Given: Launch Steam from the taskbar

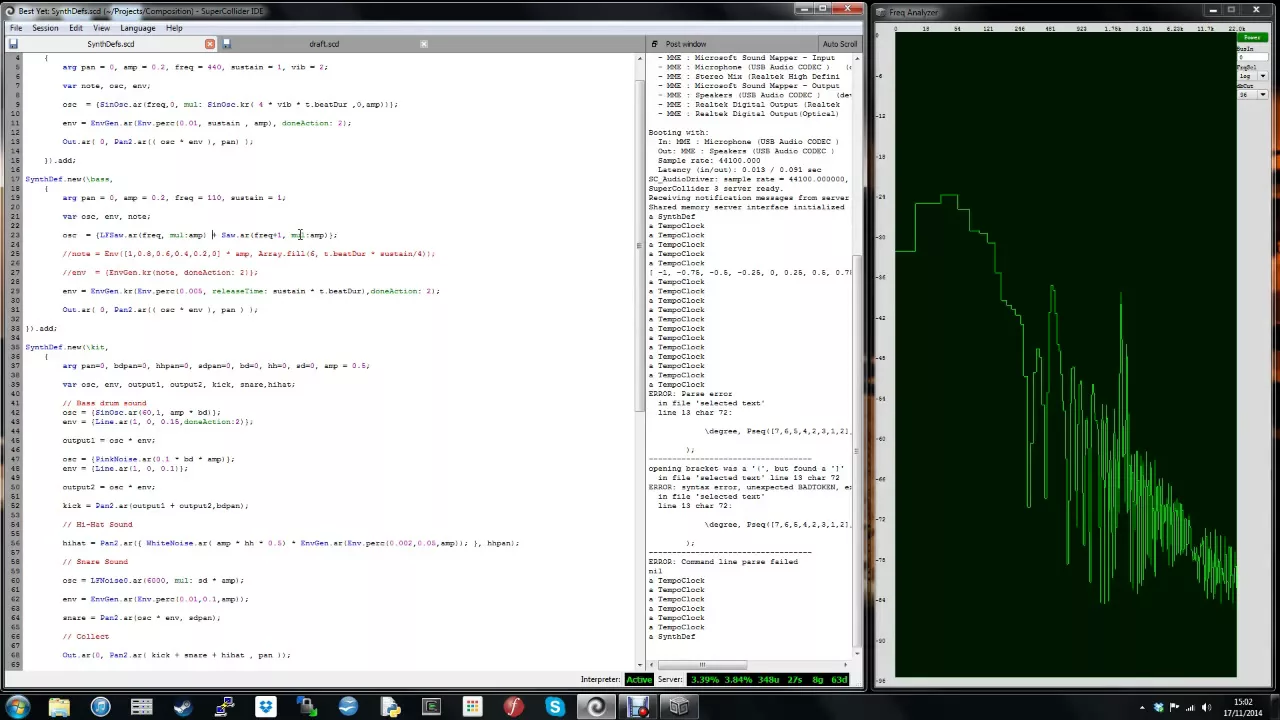Looking at the screenshot, I should pos(183,707).
